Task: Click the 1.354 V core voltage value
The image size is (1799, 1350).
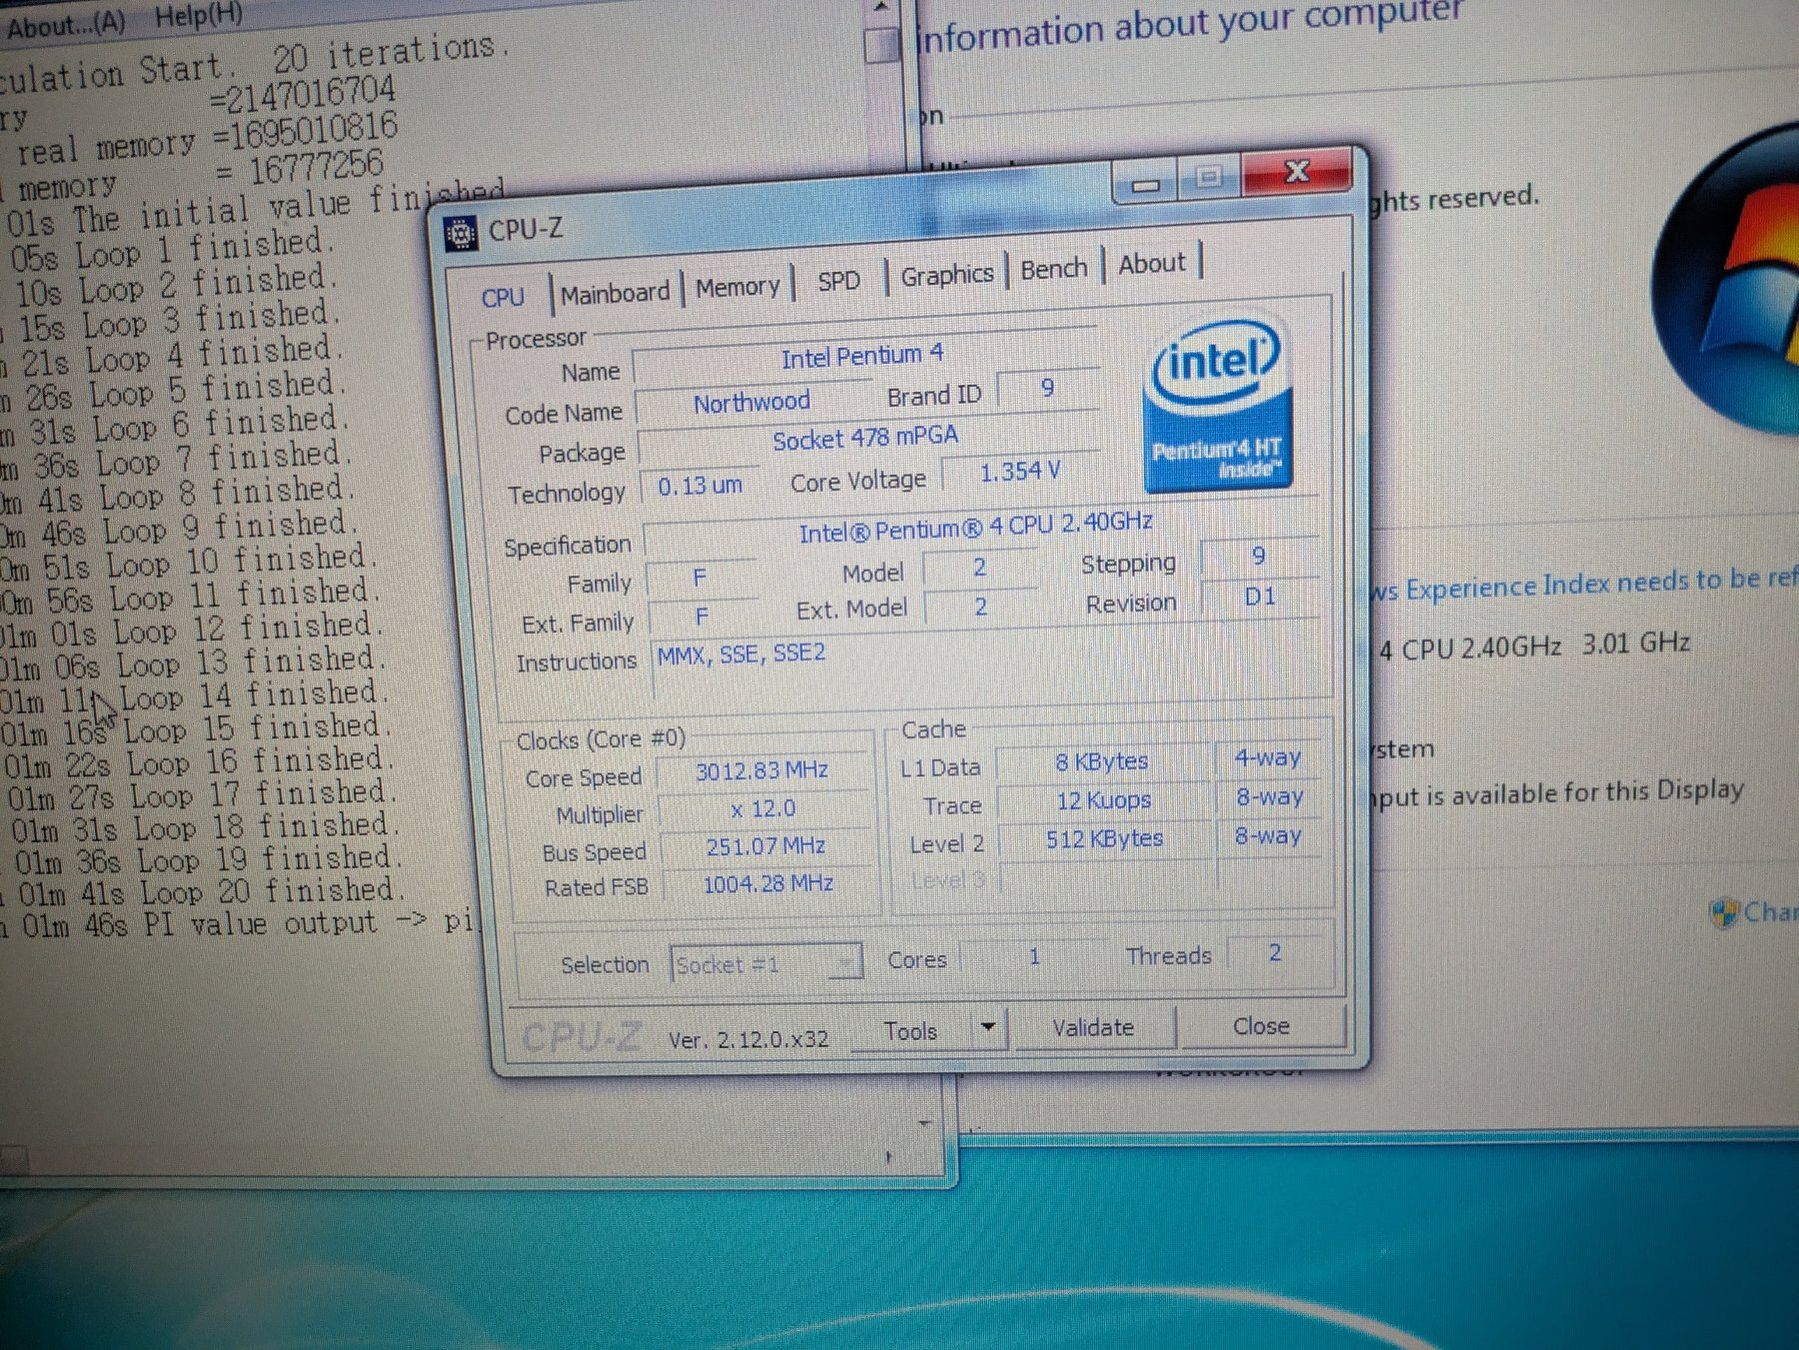Action: click(x=1020, y=472)
